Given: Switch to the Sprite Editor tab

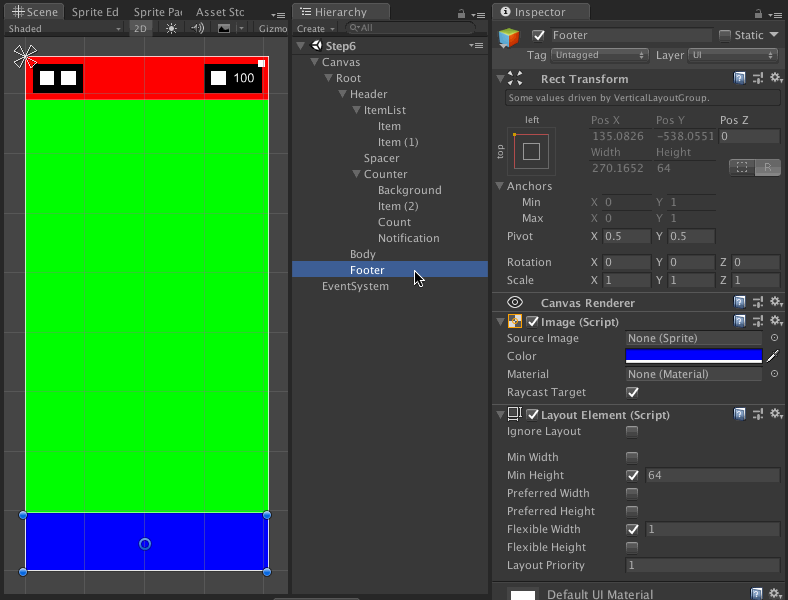Looking at the screenshot, I should [x=95, y=12].
